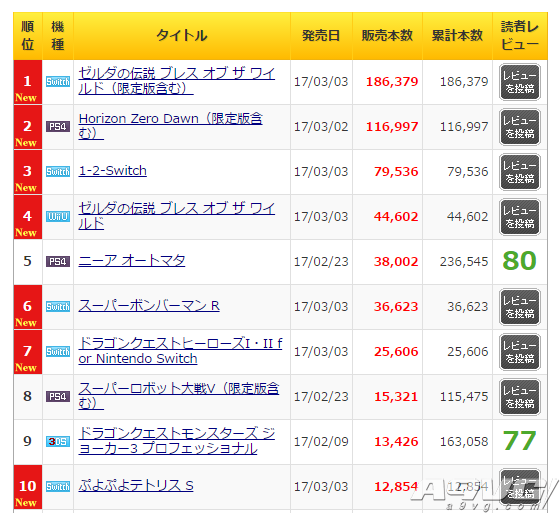Screen dimensions: 560x513
Task: Click the rank 7 New badge cell
Action: (28, 352)
